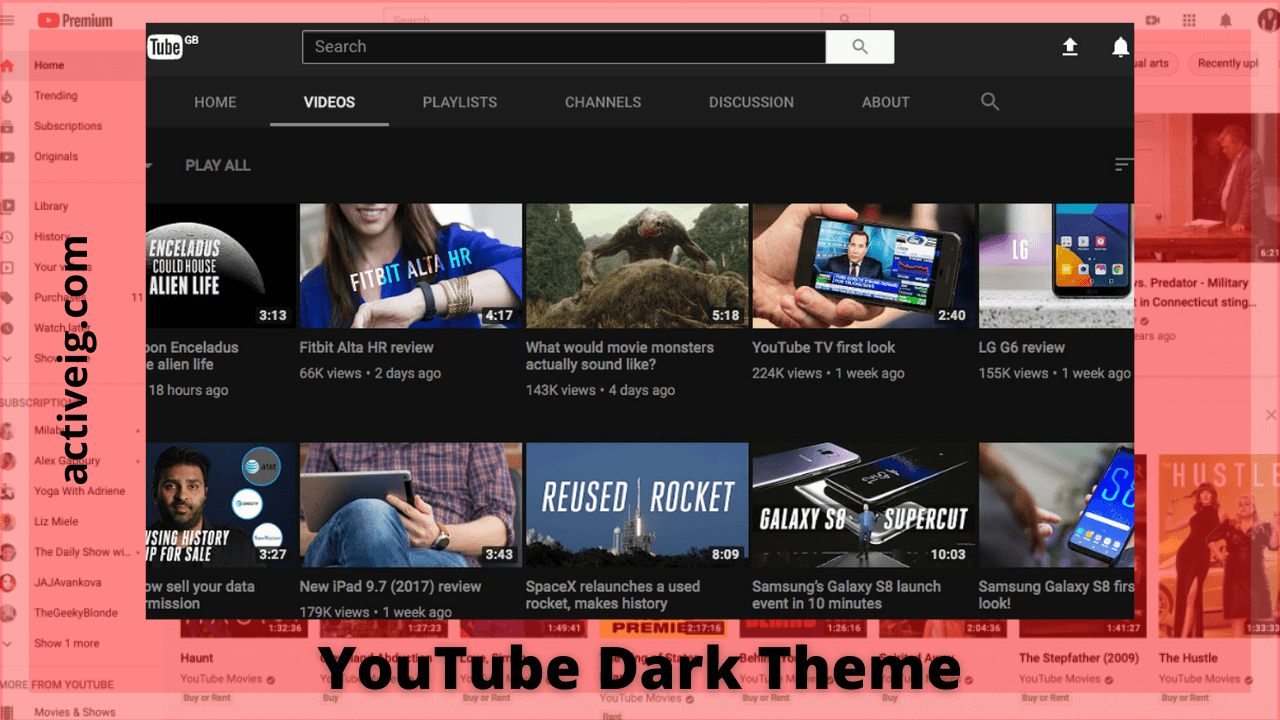Open the hamburger menu in background YouTube
This screenshot has height=720, width=1280.
(x=7, y=20)
